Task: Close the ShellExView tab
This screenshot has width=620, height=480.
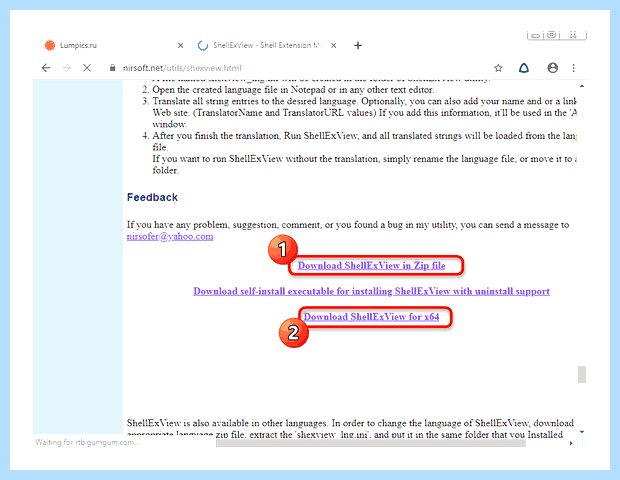Action: 334,45
